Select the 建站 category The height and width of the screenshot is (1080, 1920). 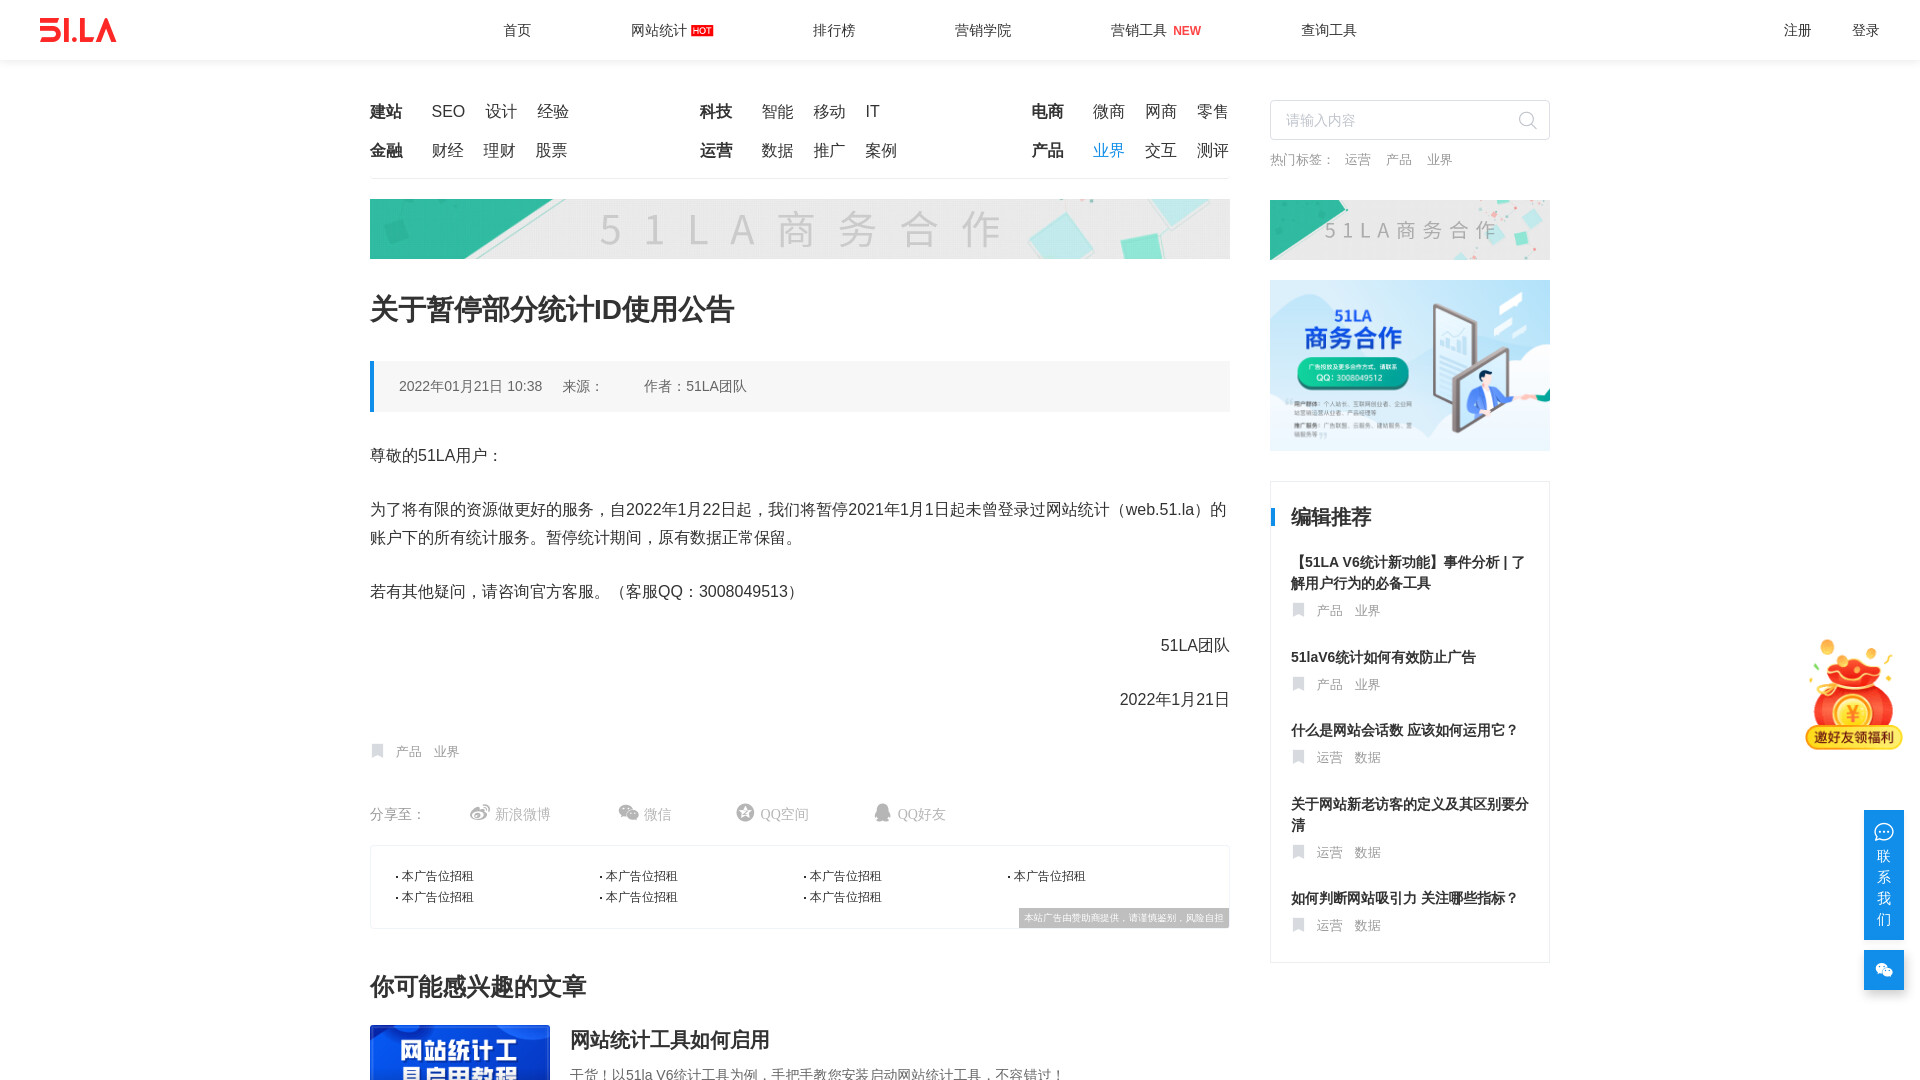pos(386,112)
